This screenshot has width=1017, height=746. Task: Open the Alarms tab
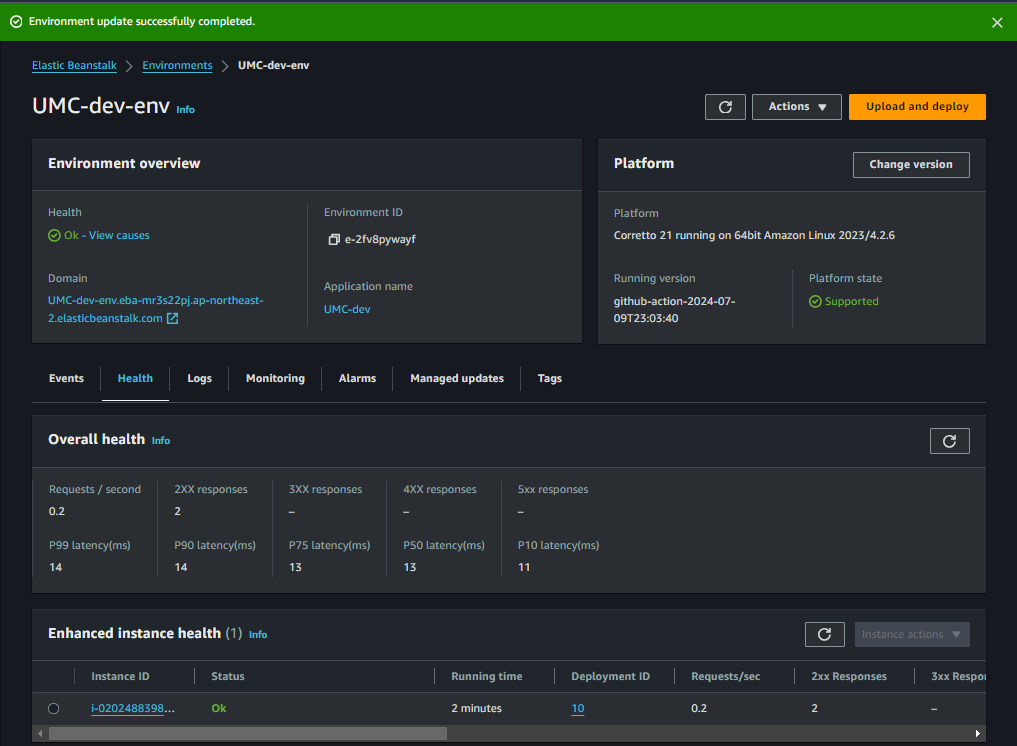point(357,378)
